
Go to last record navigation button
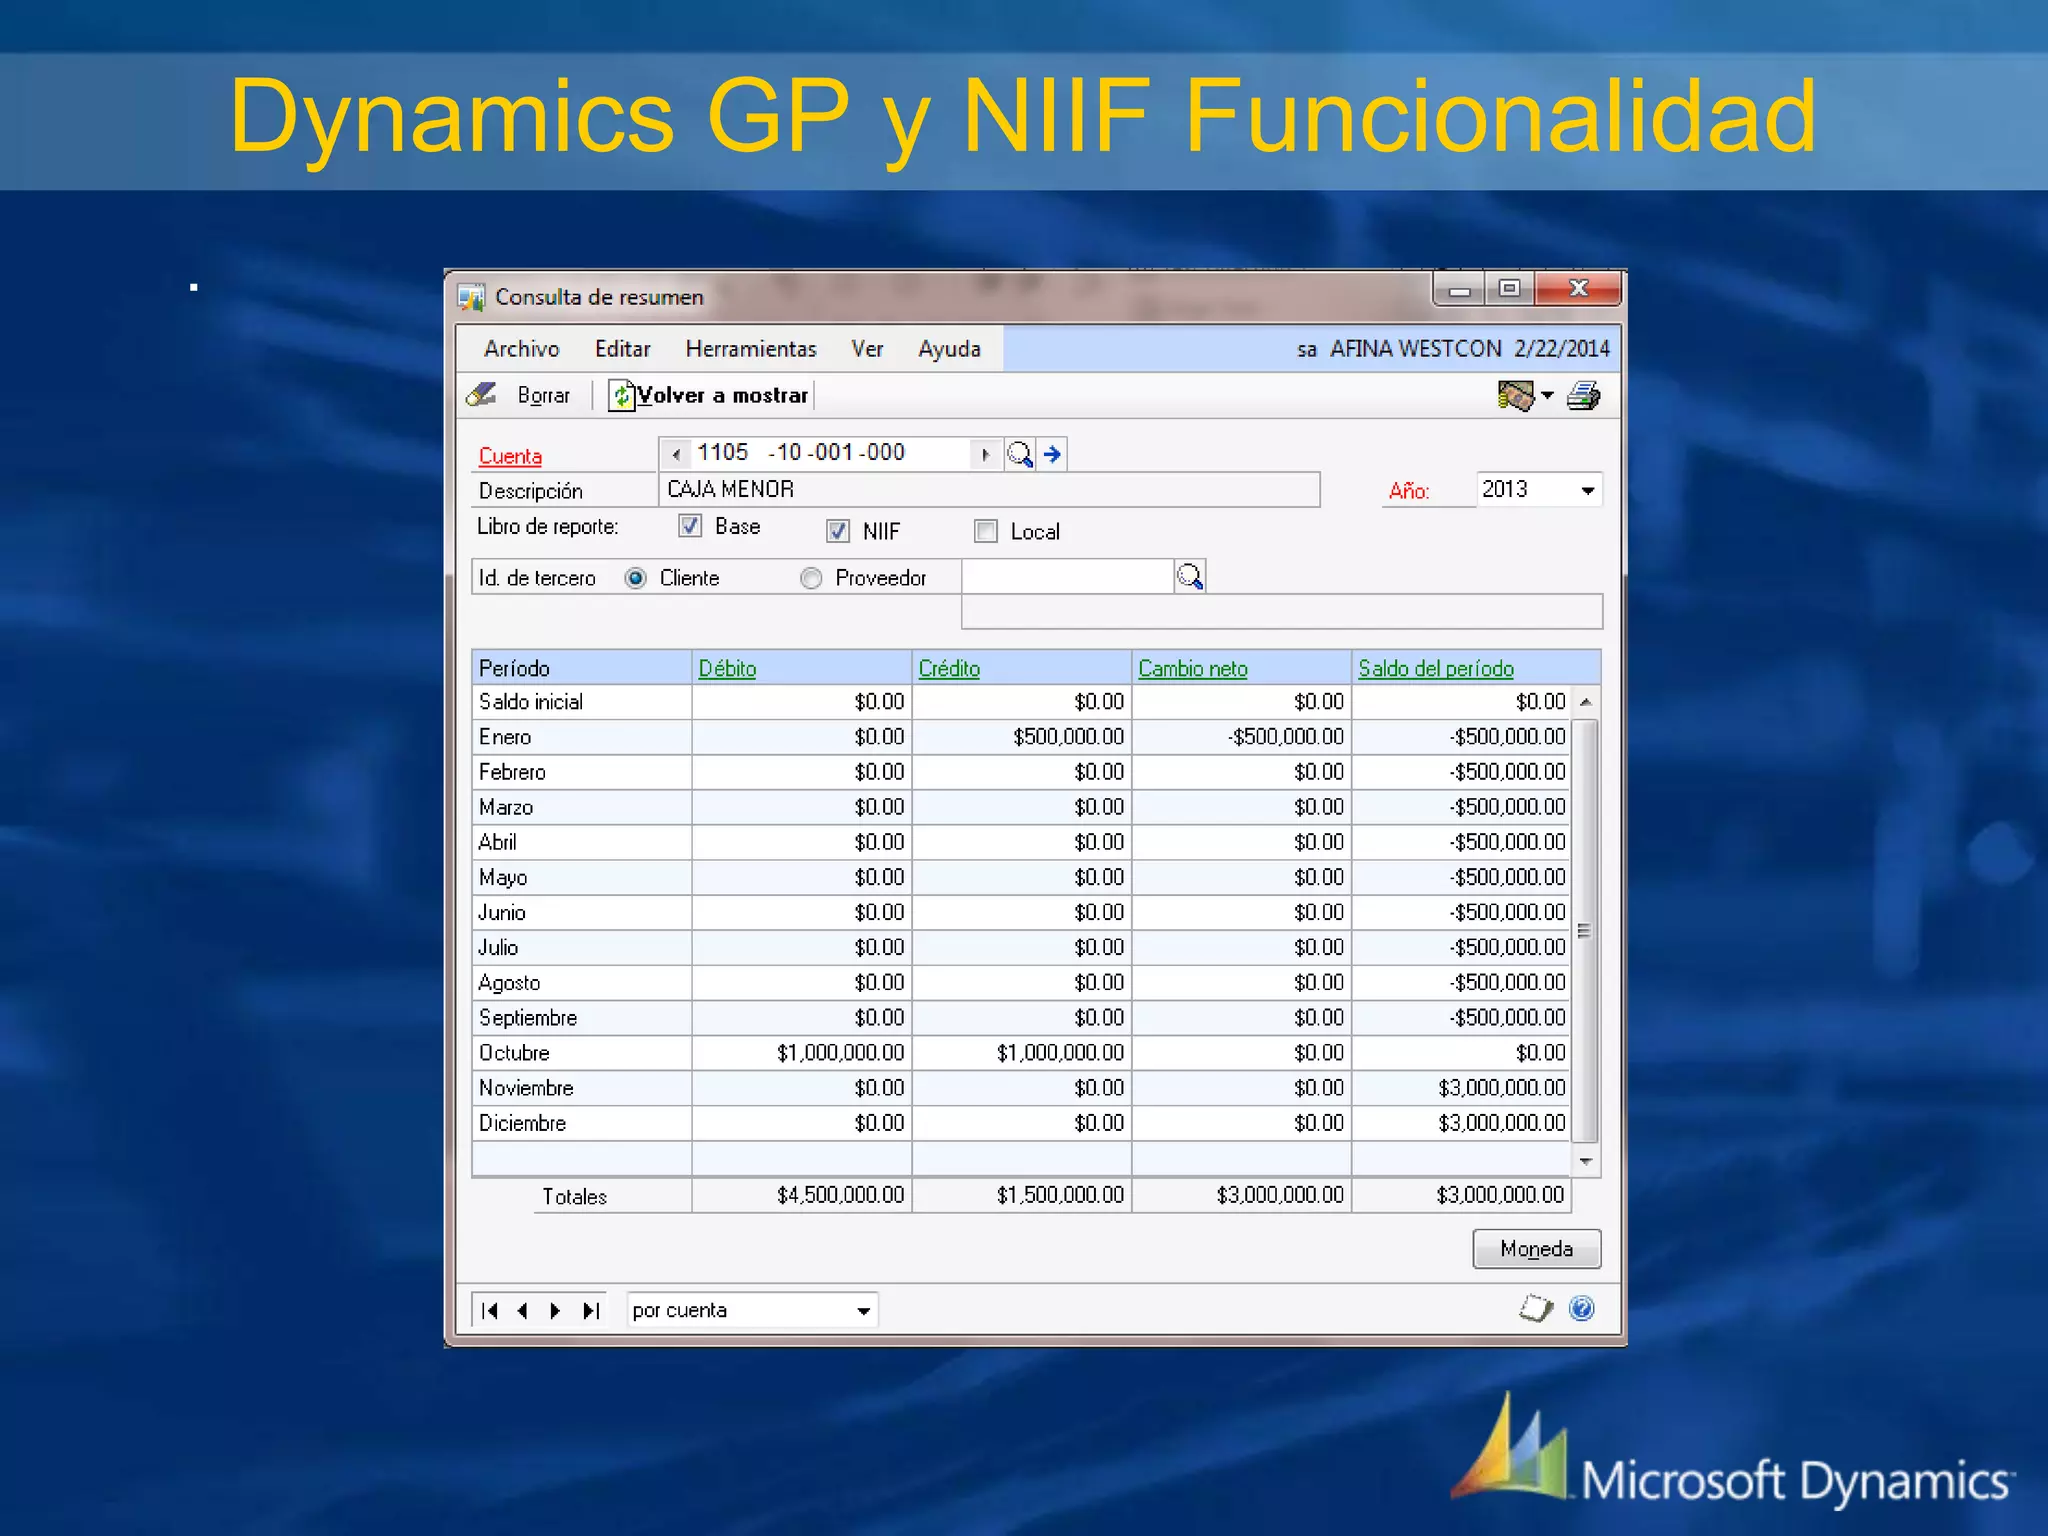click(590, 1310)
